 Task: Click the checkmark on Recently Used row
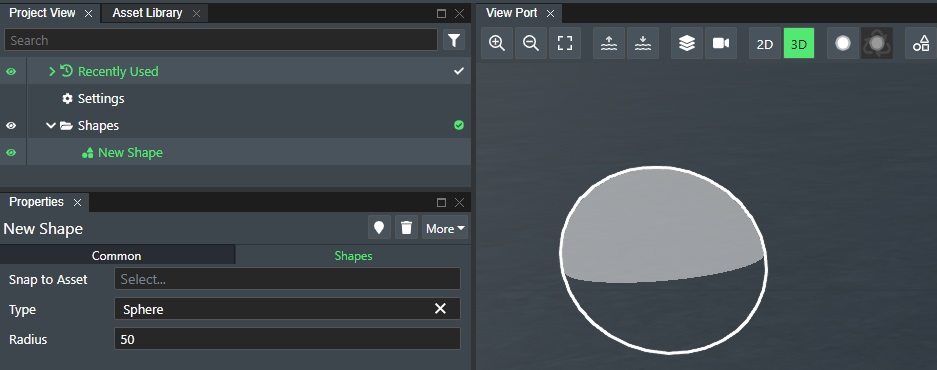pos(458,71)
